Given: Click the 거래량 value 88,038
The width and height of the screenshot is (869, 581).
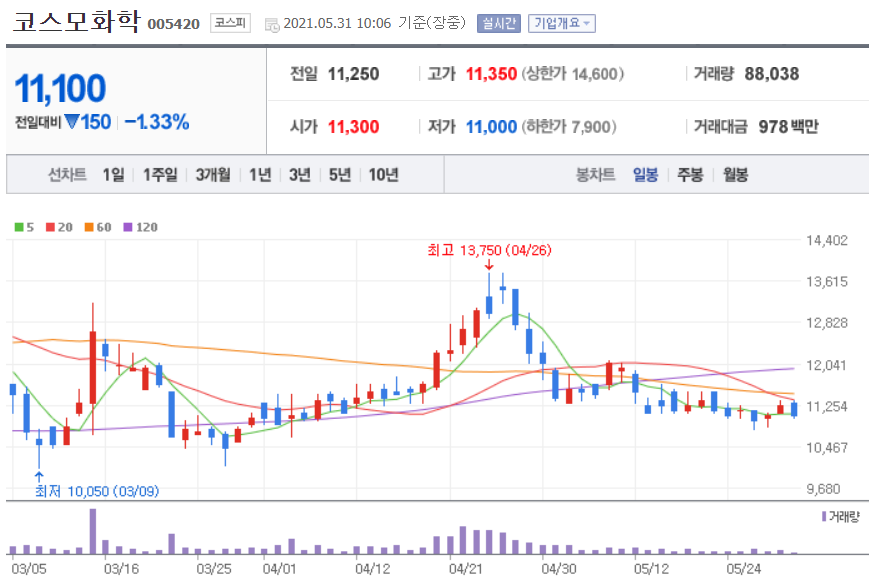Looking at the screenshot, I should [771, 74].
